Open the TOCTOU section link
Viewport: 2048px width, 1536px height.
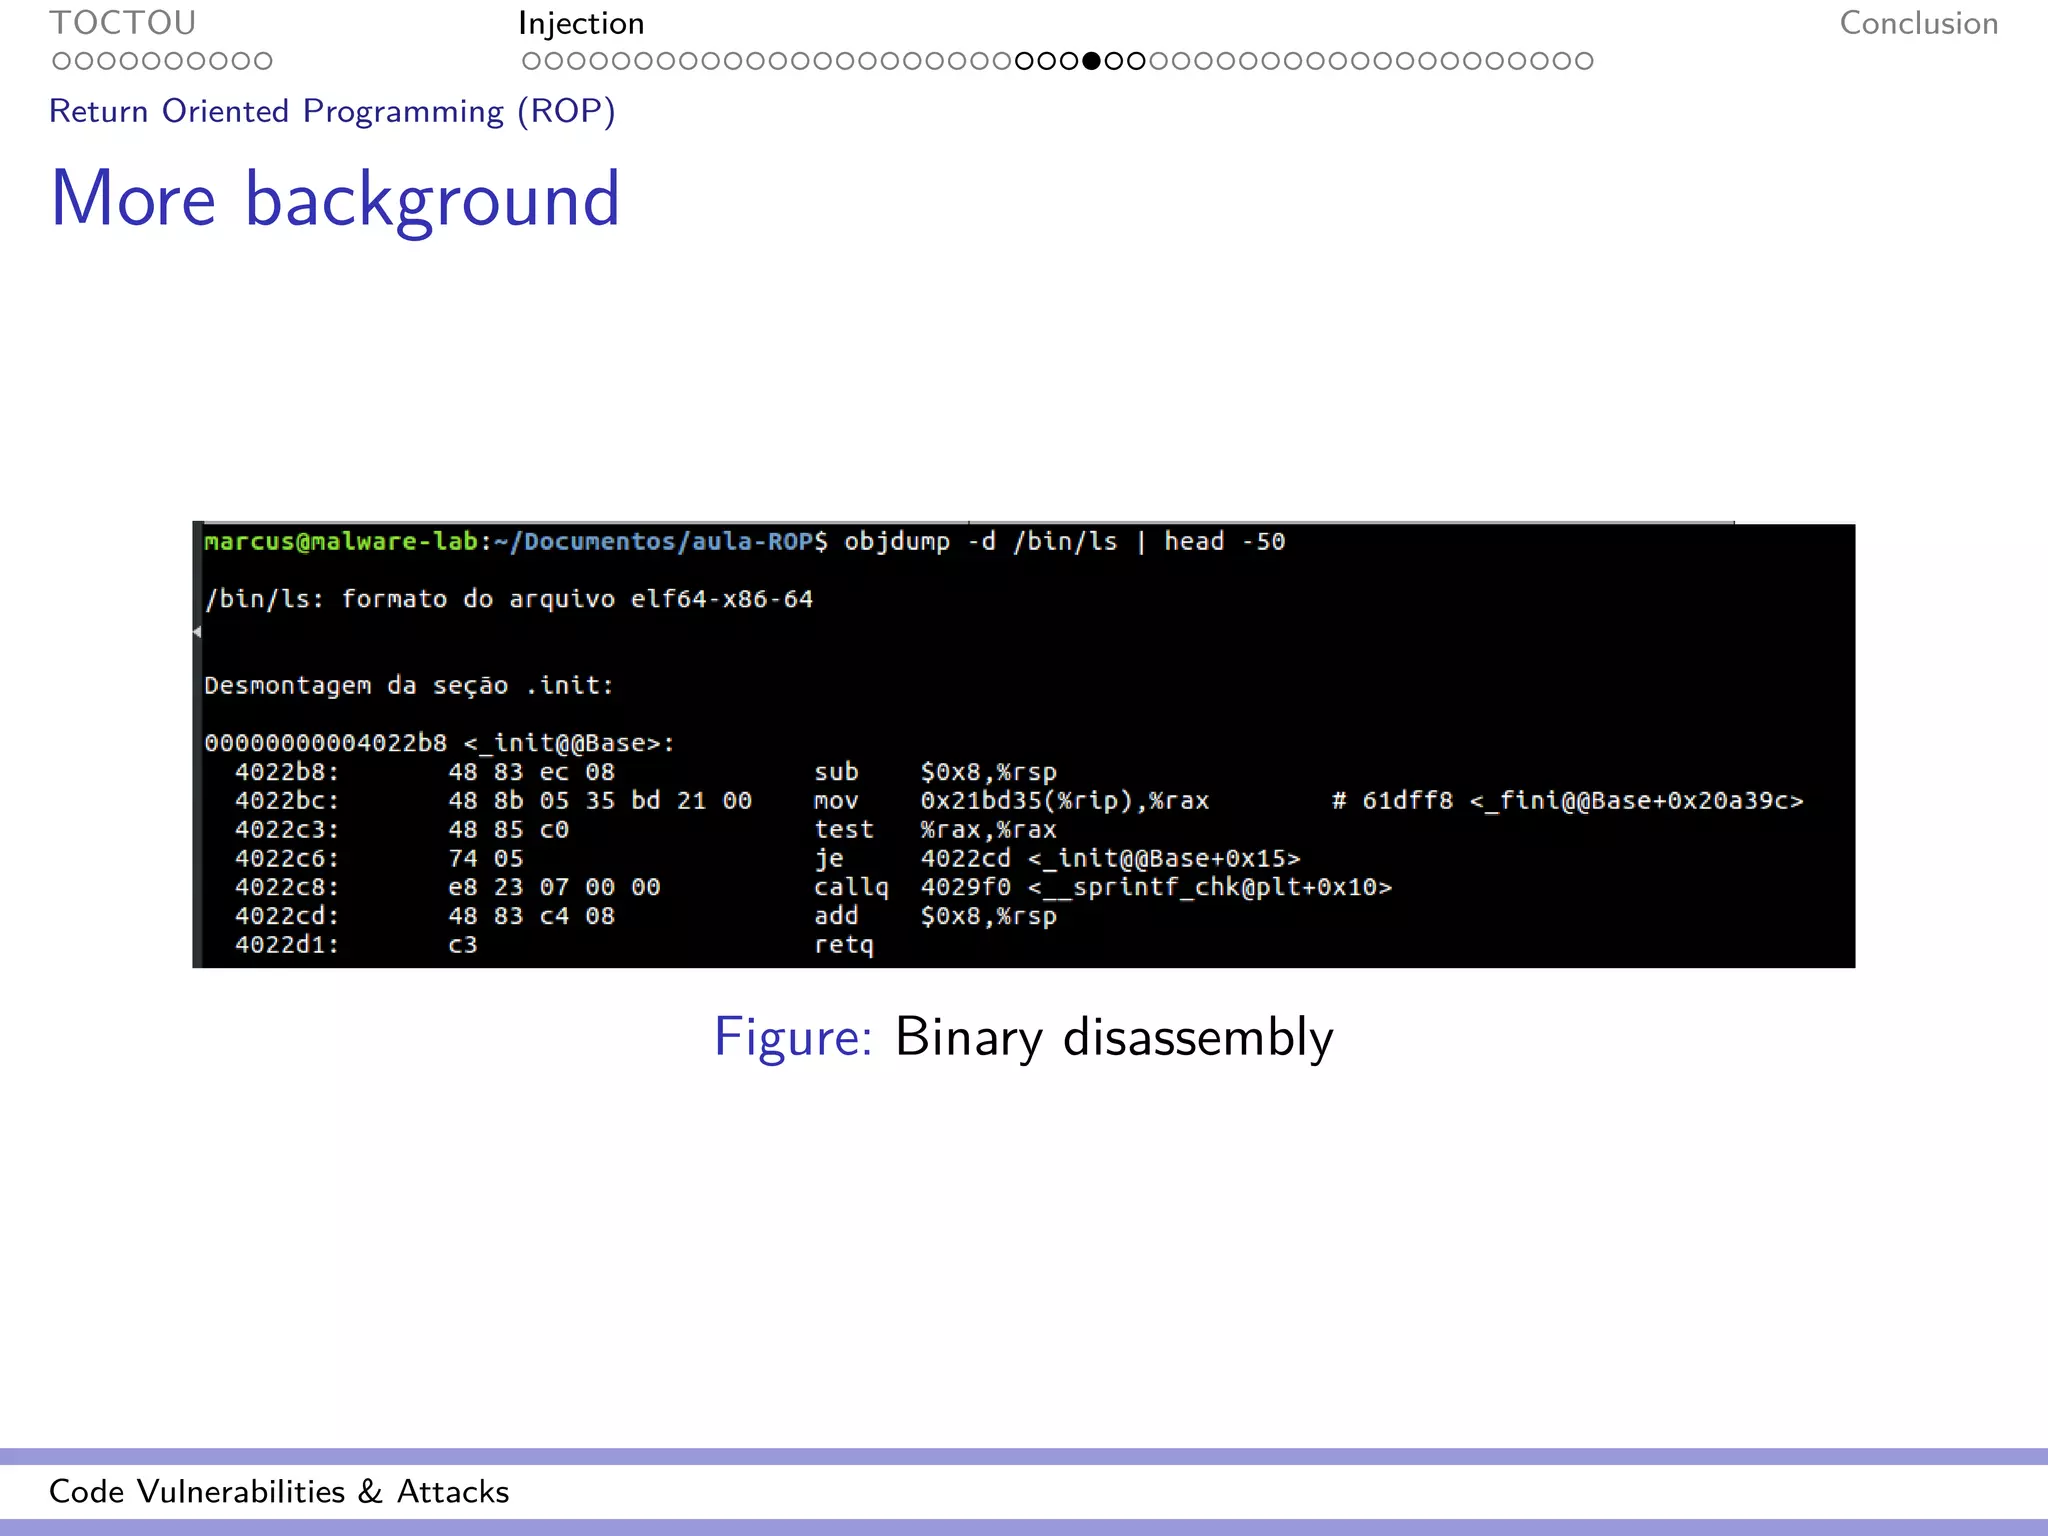(123, 22)
